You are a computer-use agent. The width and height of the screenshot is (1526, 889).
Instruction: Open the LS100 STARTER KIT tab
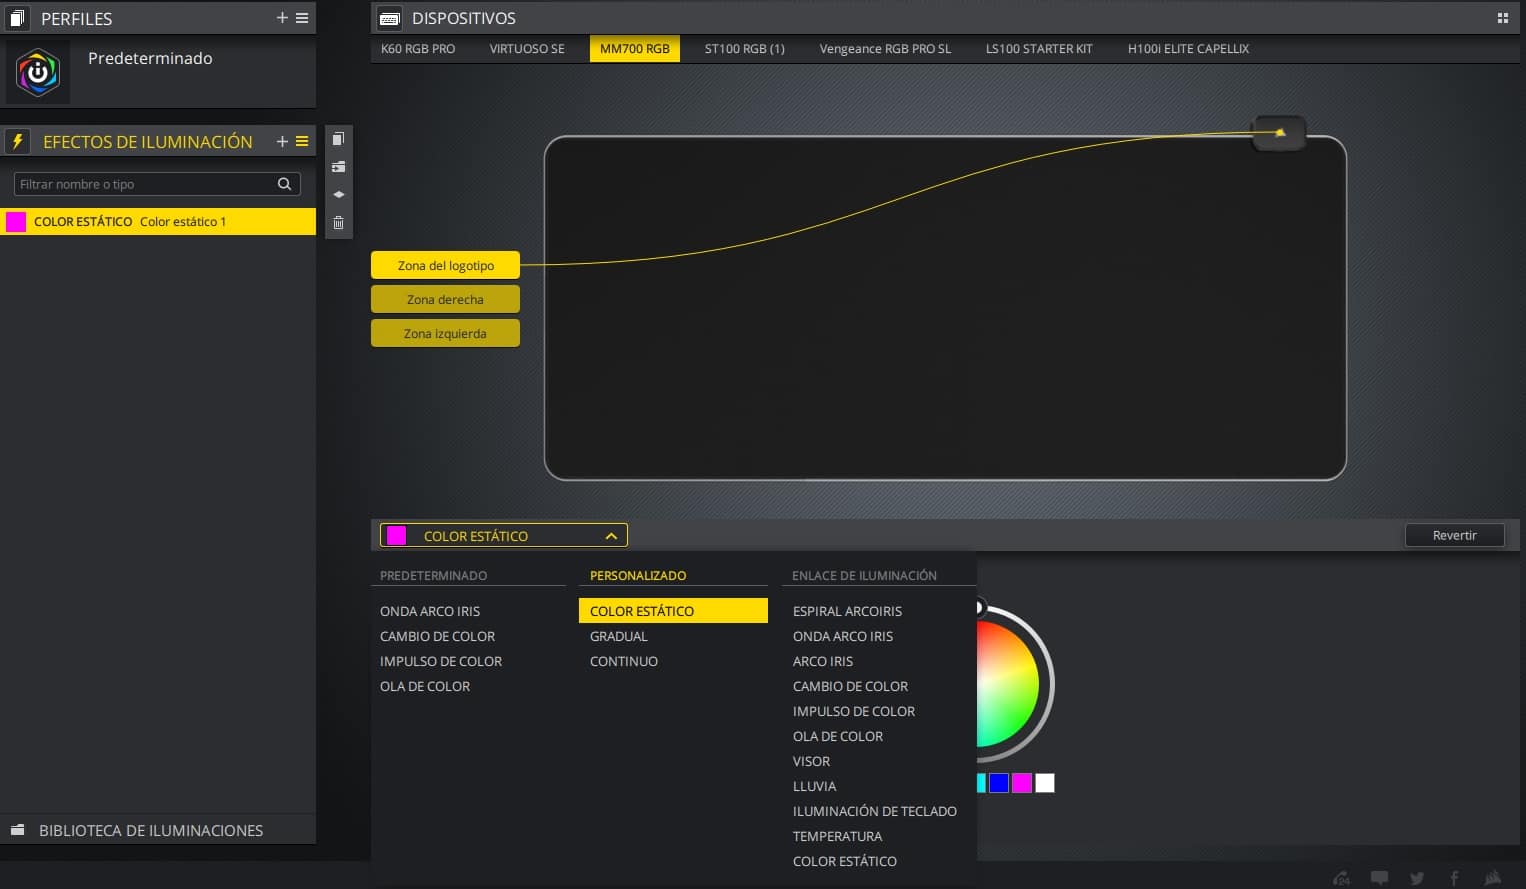click(x=1039, y=49)
